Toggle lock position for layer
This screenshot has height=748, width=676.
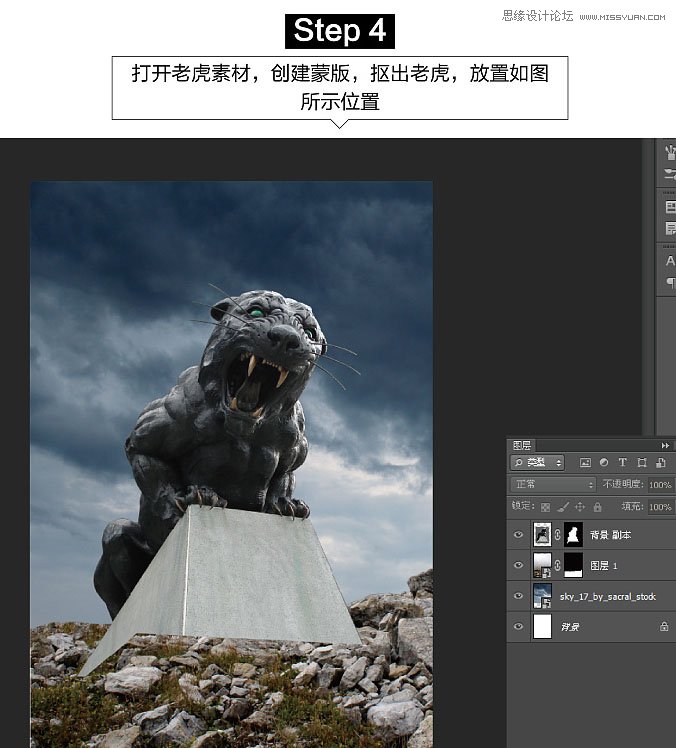[580, 508]
